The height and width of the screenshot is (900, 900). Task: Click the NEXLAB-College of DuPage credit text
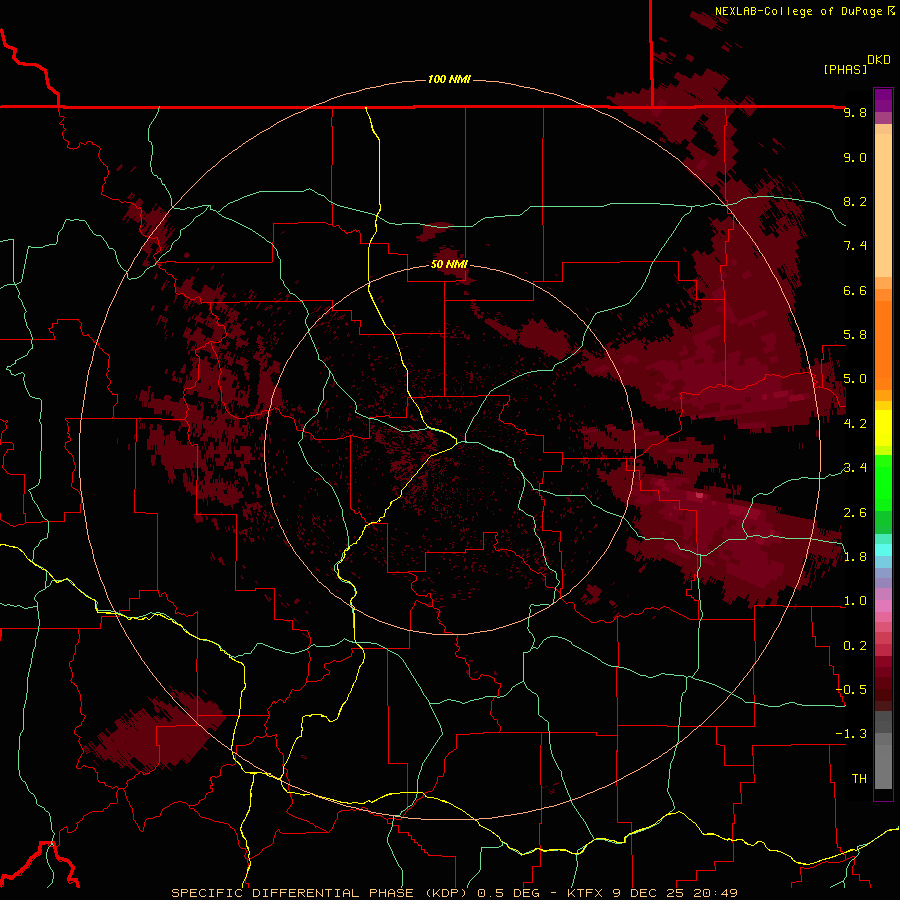tap(798, 11)
